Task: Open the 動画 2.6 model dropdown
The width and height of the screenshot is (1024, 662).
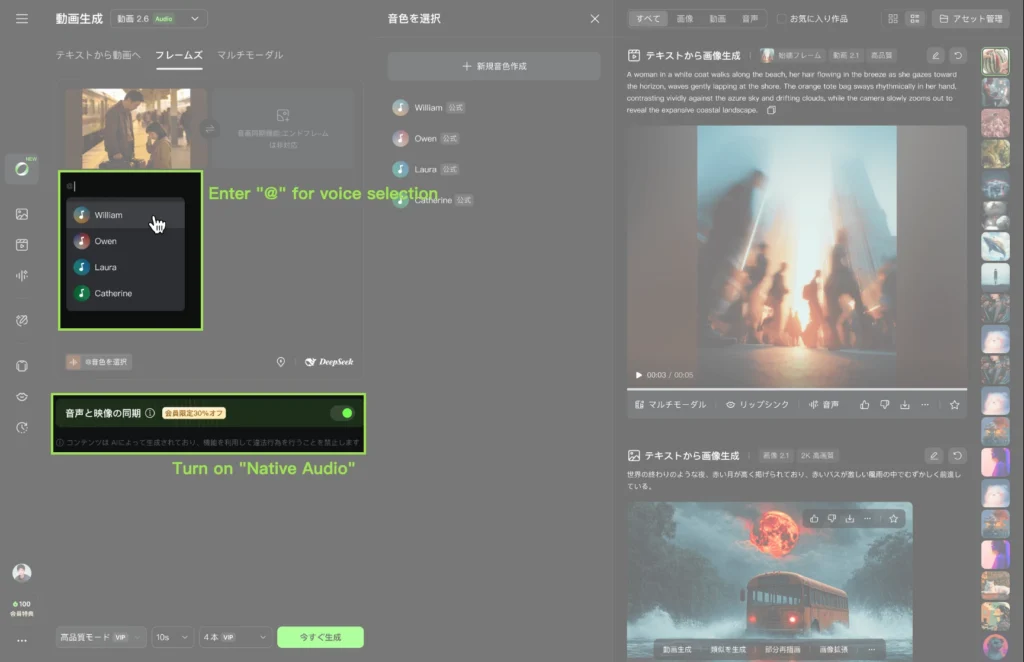Action: click(x=157, y=17)
